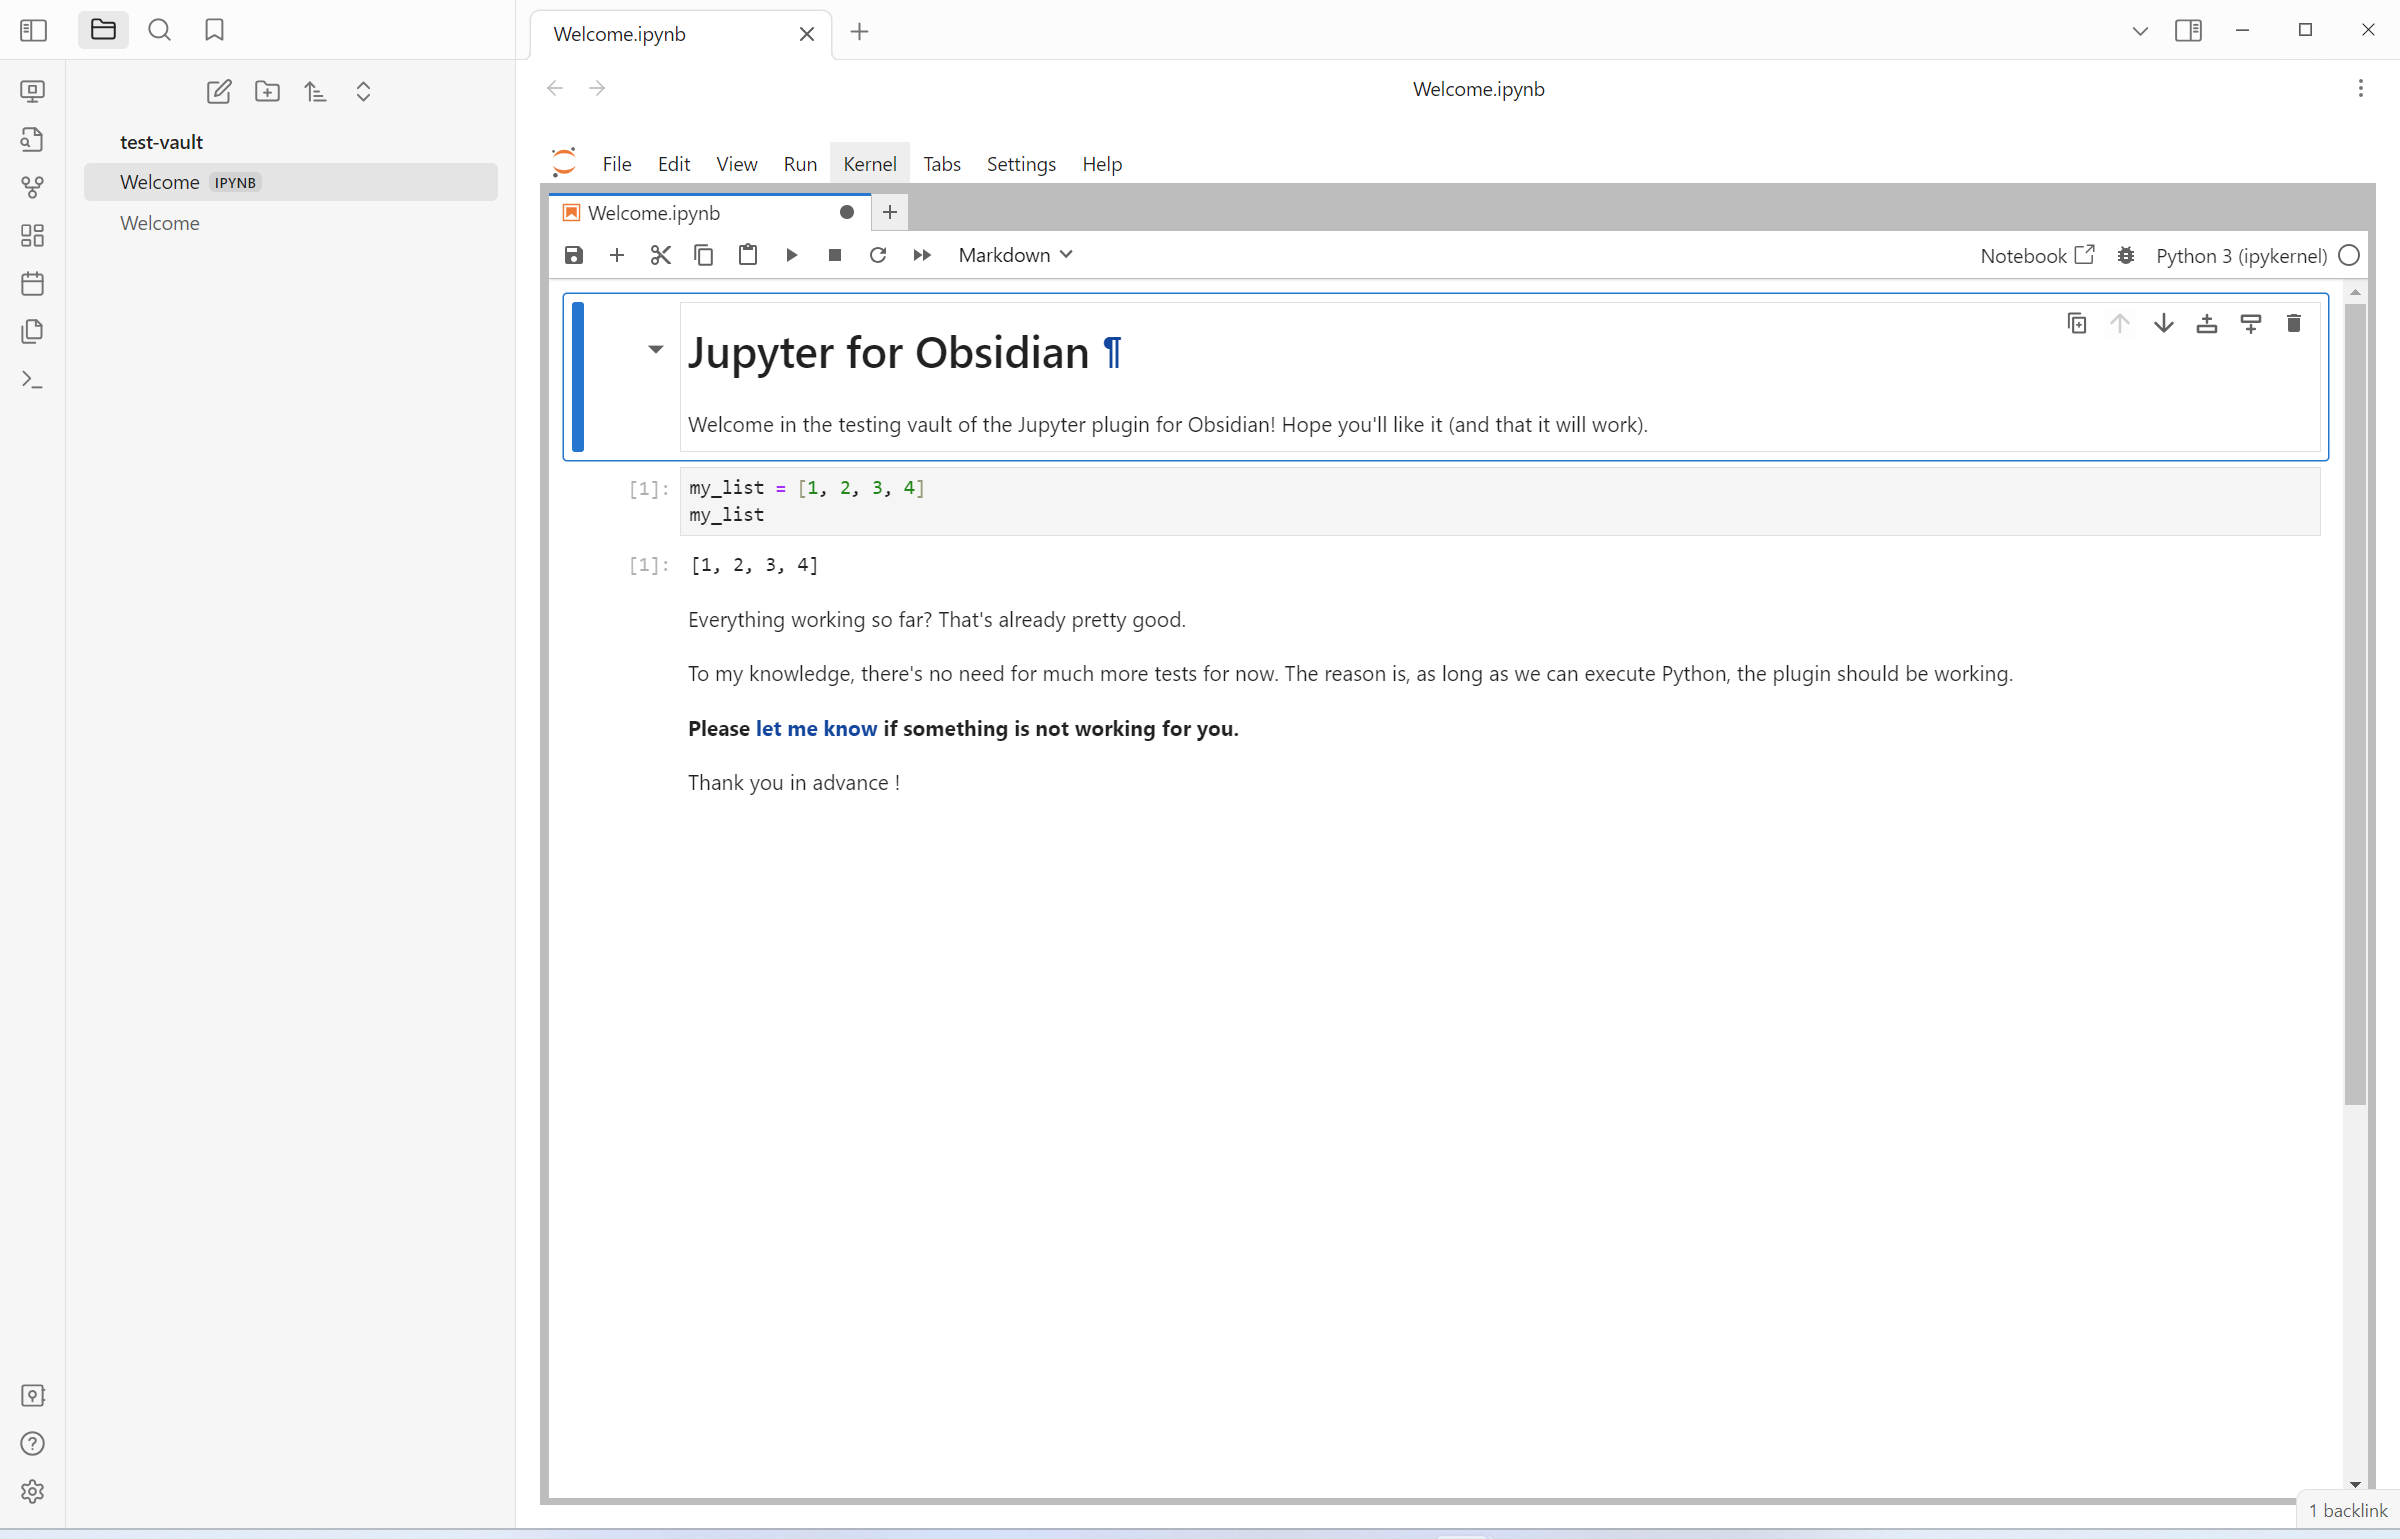This screenshot has height=1539, width=2400.
Task: Click the let me know link
Action: click(815, 728)
